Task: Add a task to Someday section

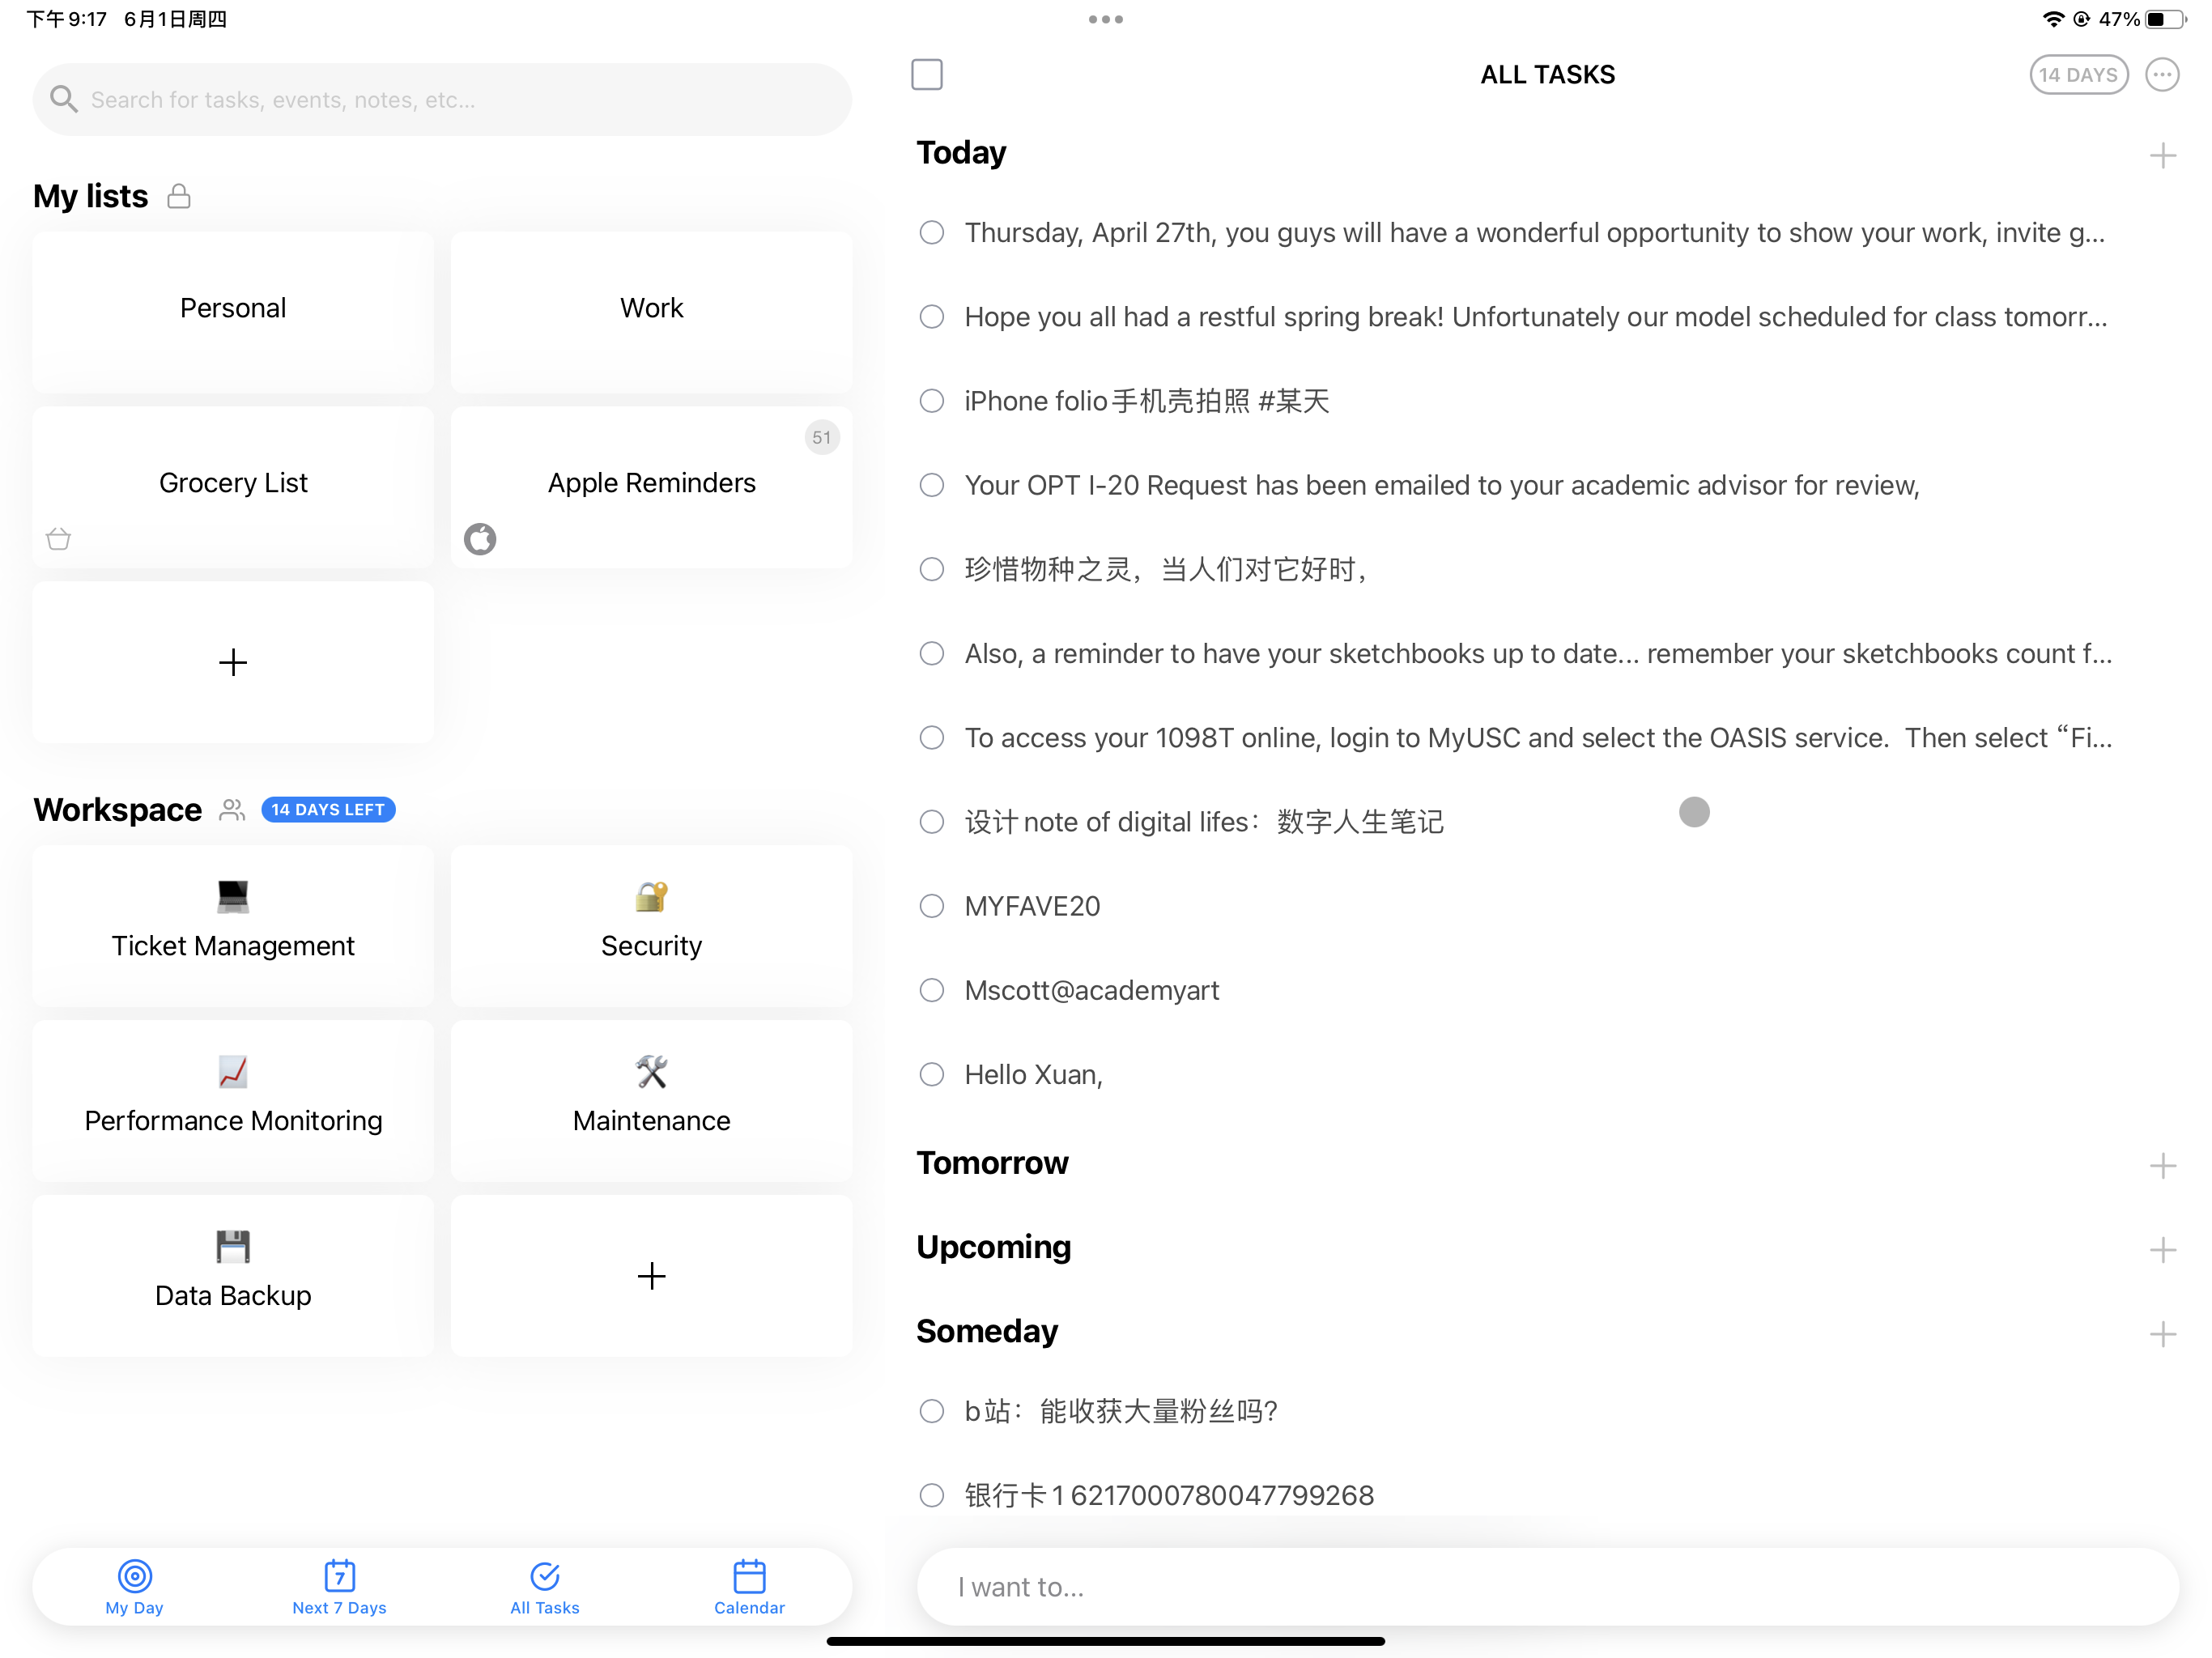Action: click(x=2162, y=1334)
